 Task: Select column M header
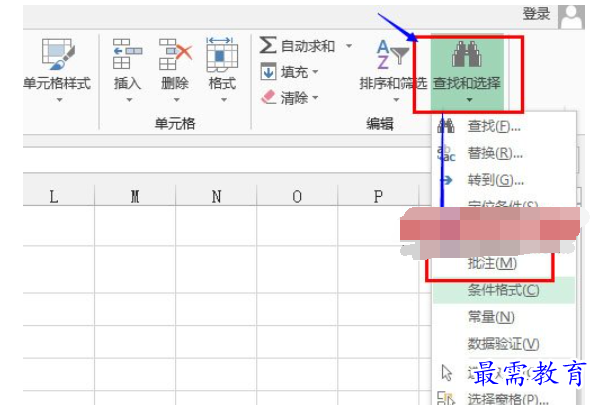(x=135, y=197)
